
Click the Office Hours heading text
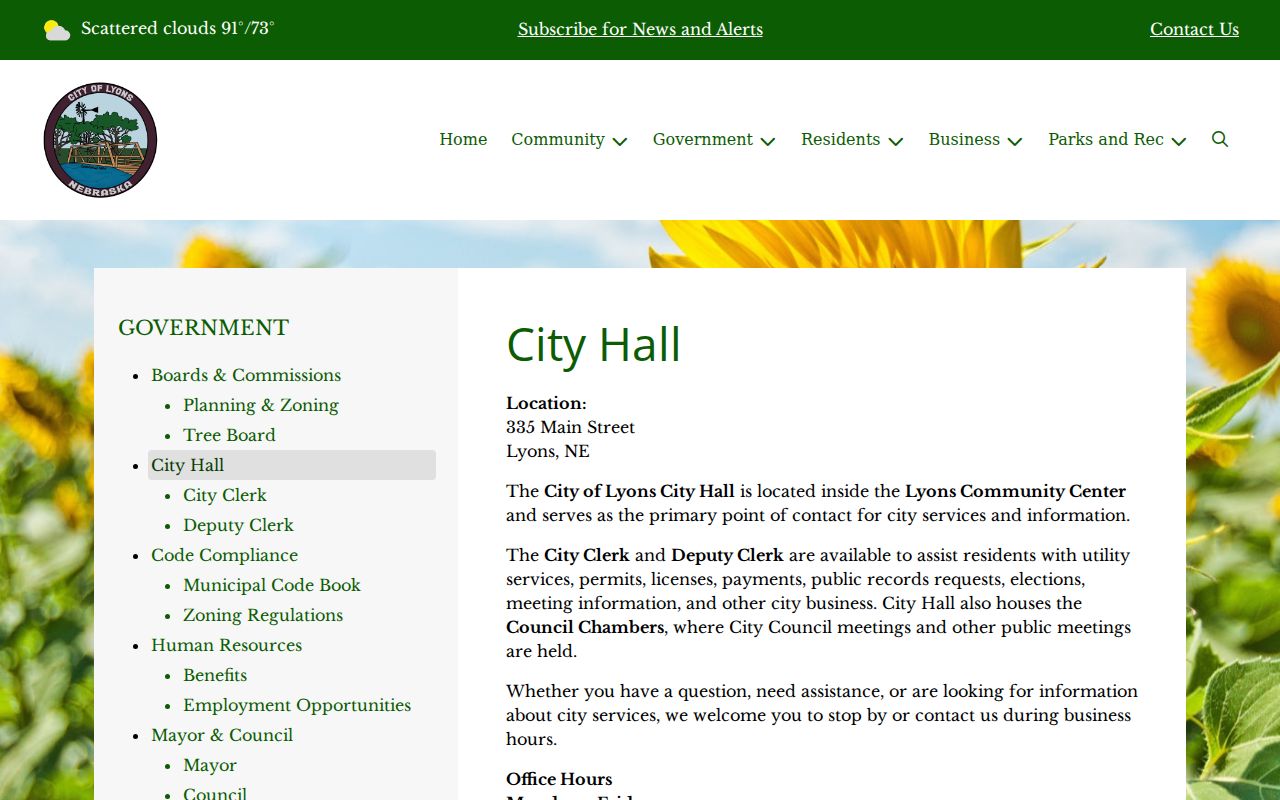559,779
